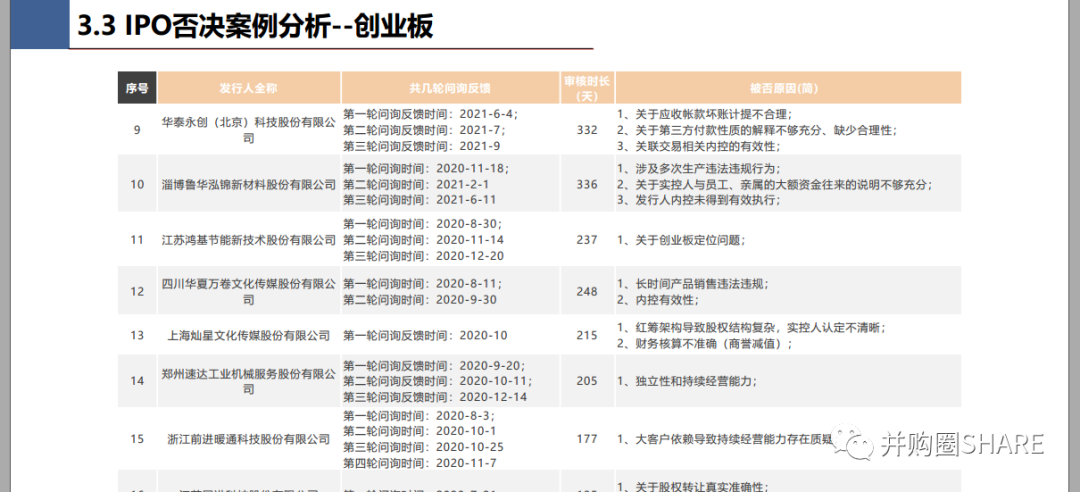Image resolution: width=1080 pixels, height=492 pixels.
Task: Click "第二轮问询时间：2020-10-1" line
Action: [x=419, y=431]
